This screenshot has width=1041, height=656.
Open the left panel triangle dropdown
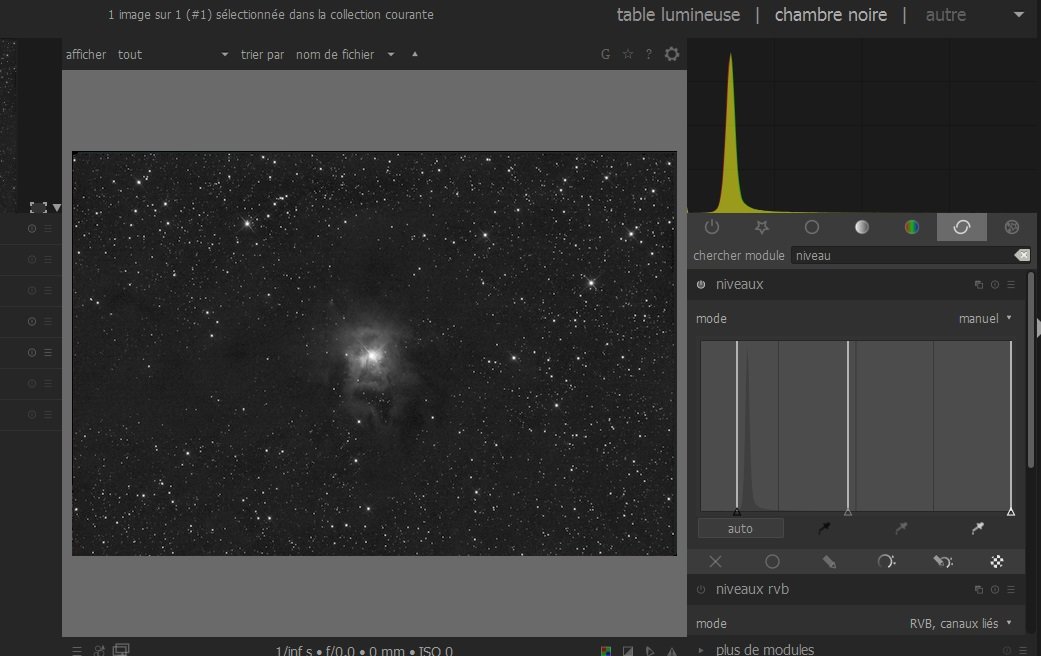point(57,208)
